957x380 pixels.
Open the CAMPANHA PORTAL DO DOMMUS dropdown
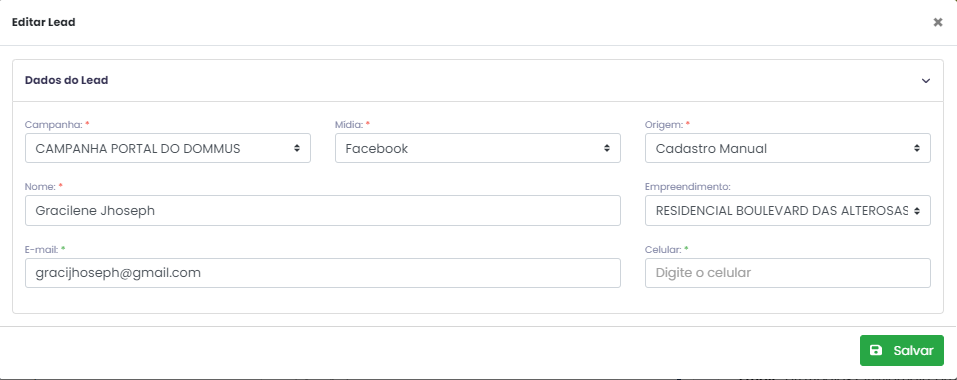pos(168,148)
